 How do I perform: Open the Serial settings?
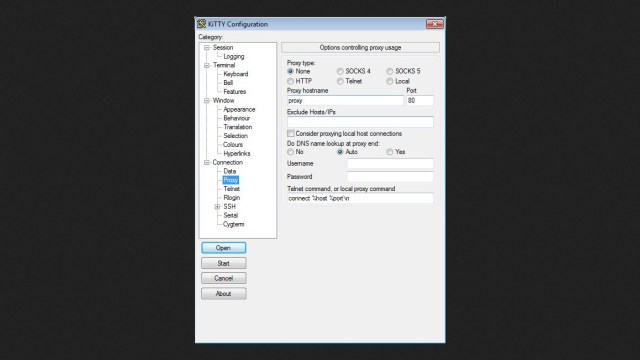[x=231, y=216]
